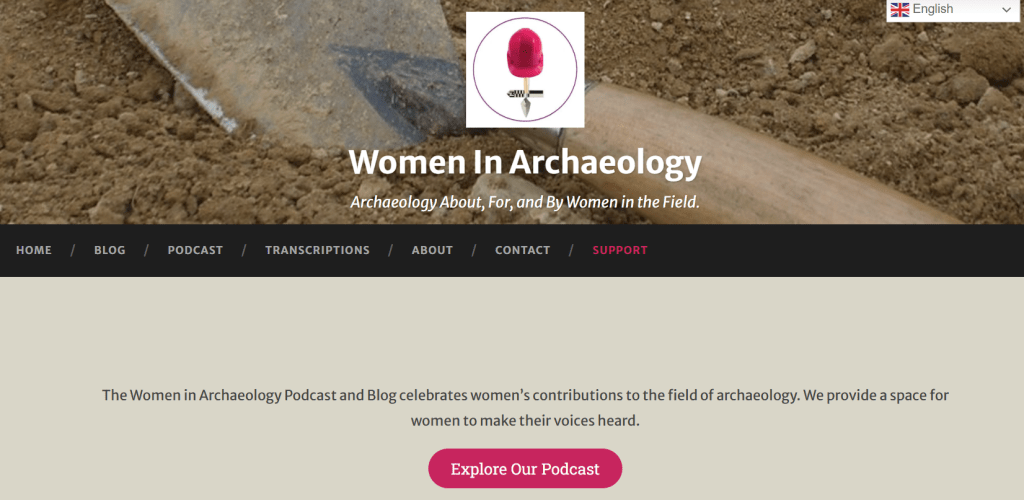Click the UK flag language icon
Viewport: 1024px width, 500px height.
[x=900, y=10]
